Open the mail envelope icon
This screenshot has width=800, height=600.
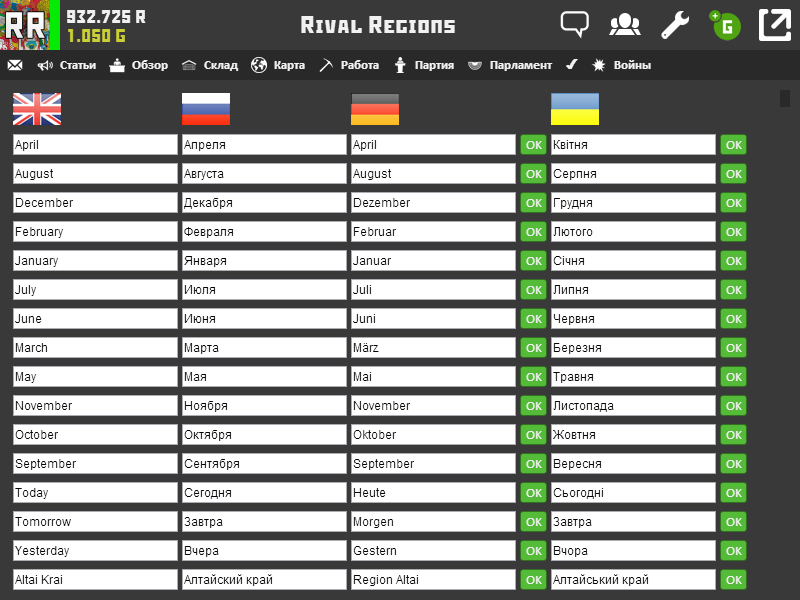coord(15,65)
